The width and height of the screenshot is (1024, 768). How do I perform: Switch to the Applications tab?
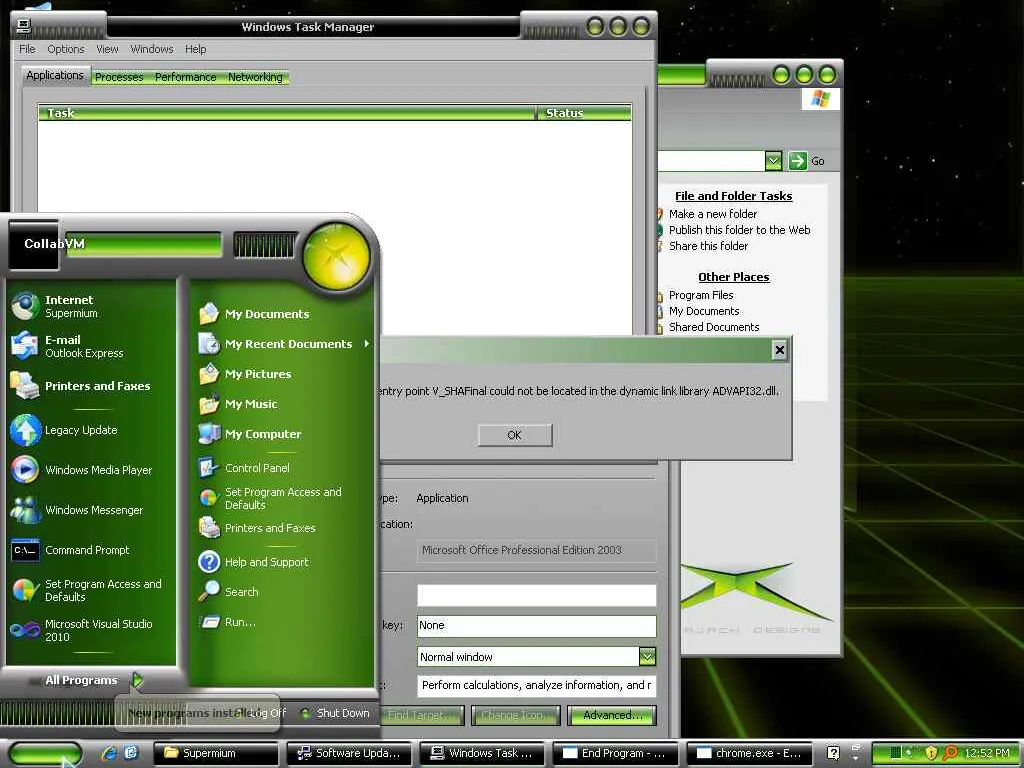[55, 75]
